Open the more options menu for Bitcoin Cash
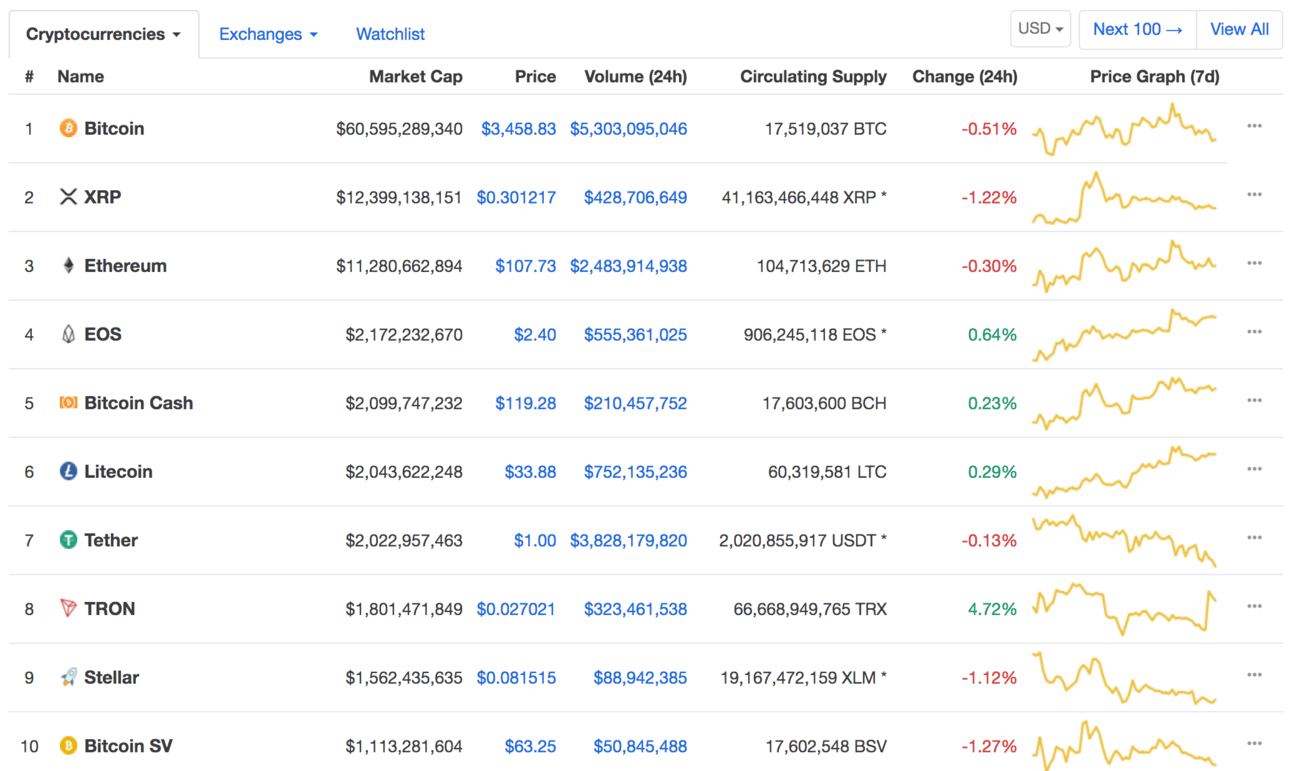Image resolution: width=1292 pixels, height=771 pixels. [1254, 400]
